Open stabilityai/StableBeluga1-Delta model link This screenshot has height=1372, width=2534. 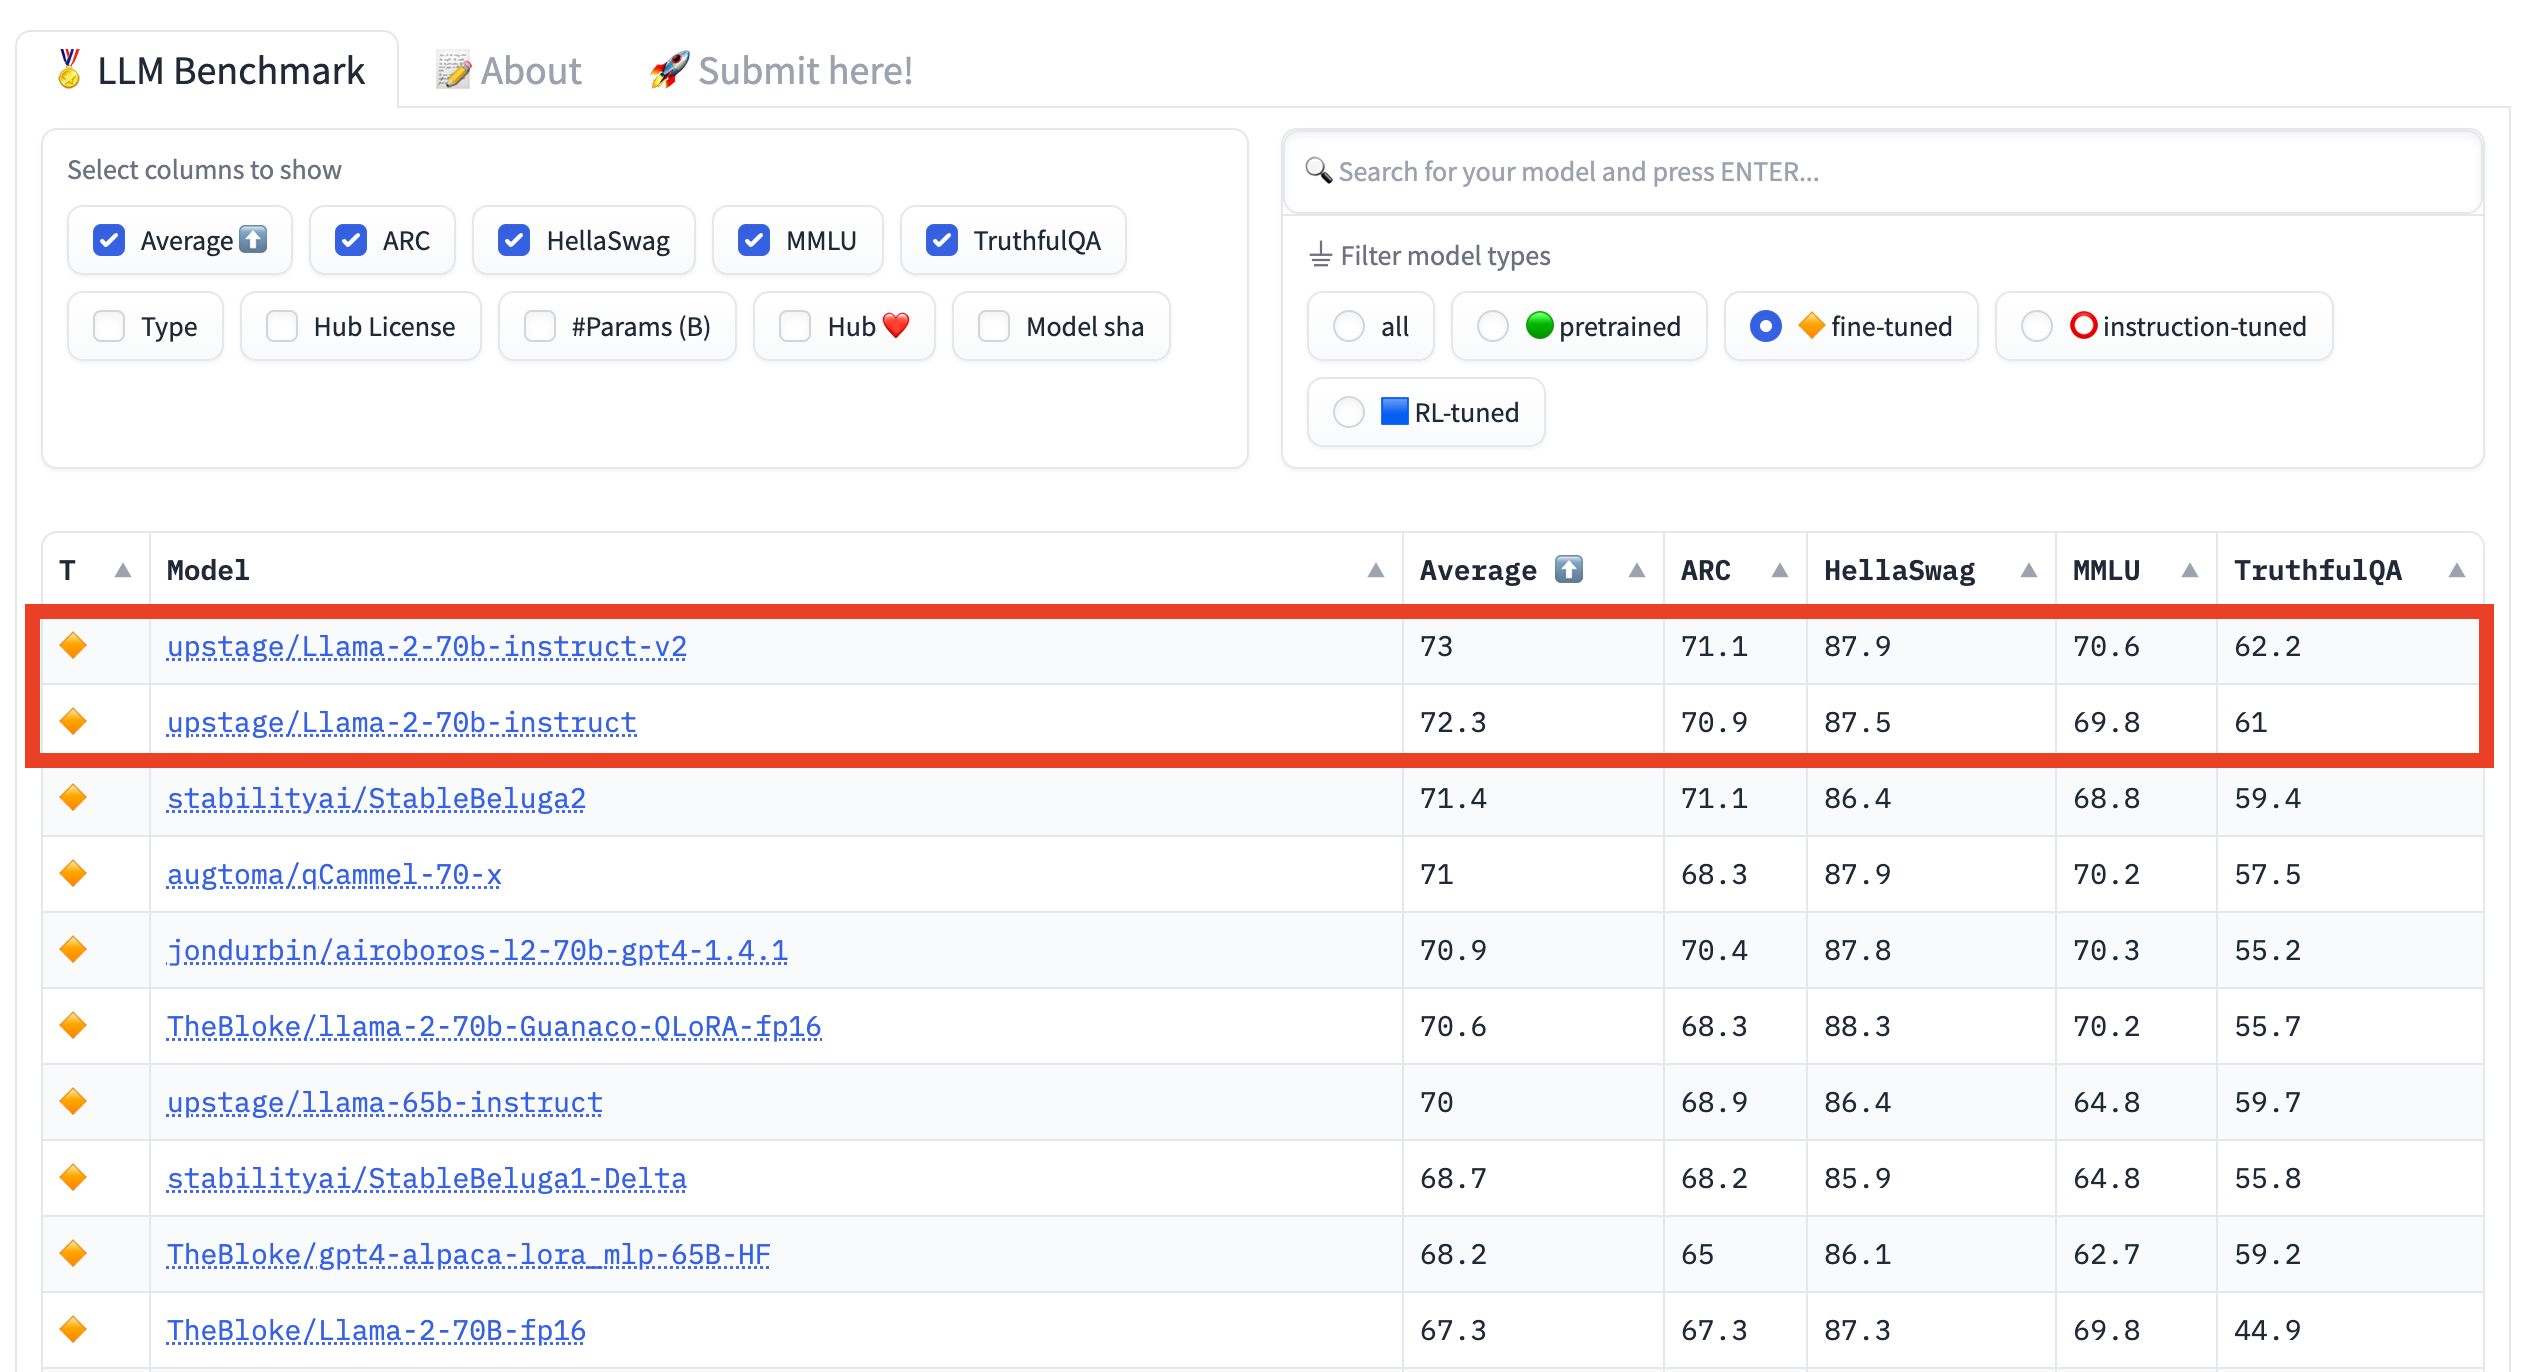coord(427,1179)
